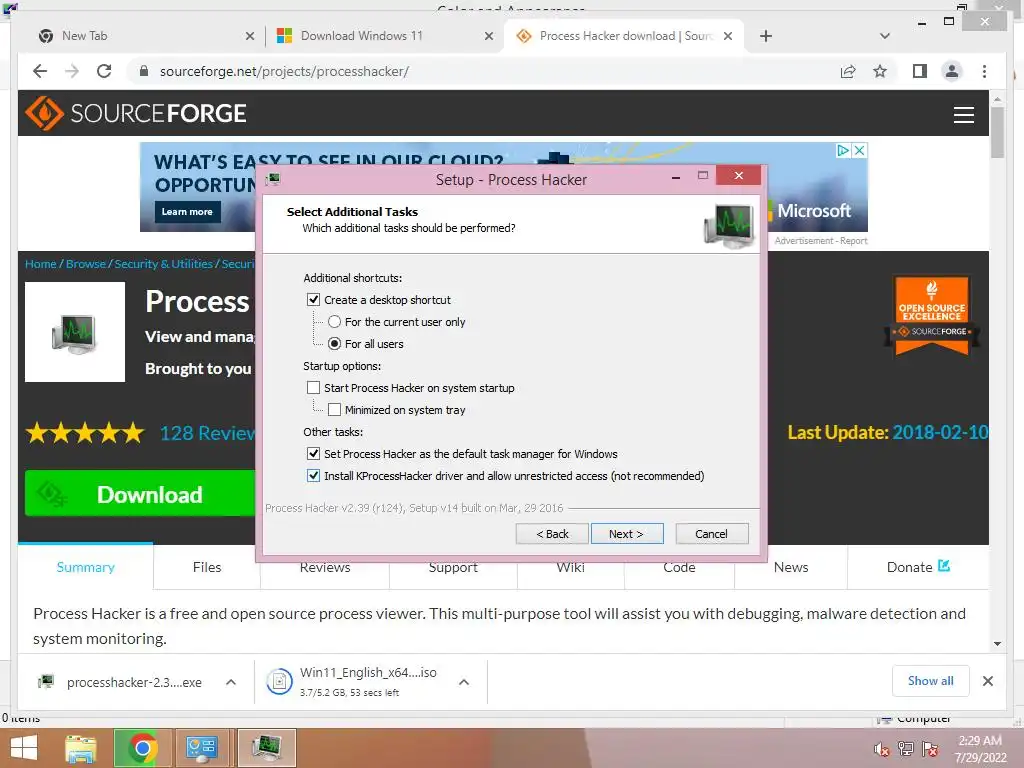Click the Control Panel taskbar icon
The height and width of the screenshot is (768, 1024).
click(200, 748)
